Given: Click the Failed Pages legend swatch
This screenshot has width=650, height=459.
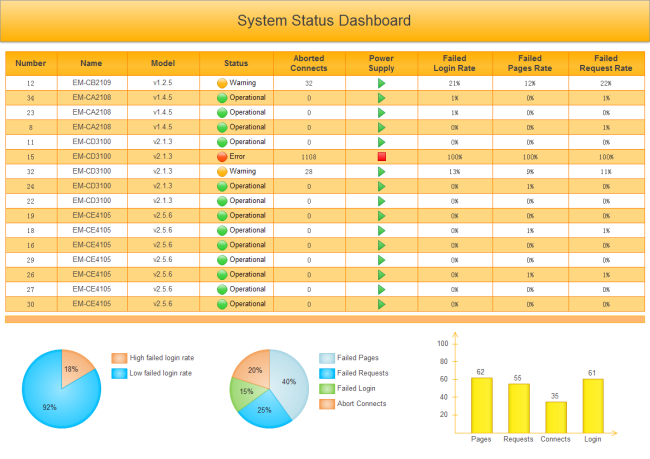Looking at the screenshot, I should click(326, 358).
